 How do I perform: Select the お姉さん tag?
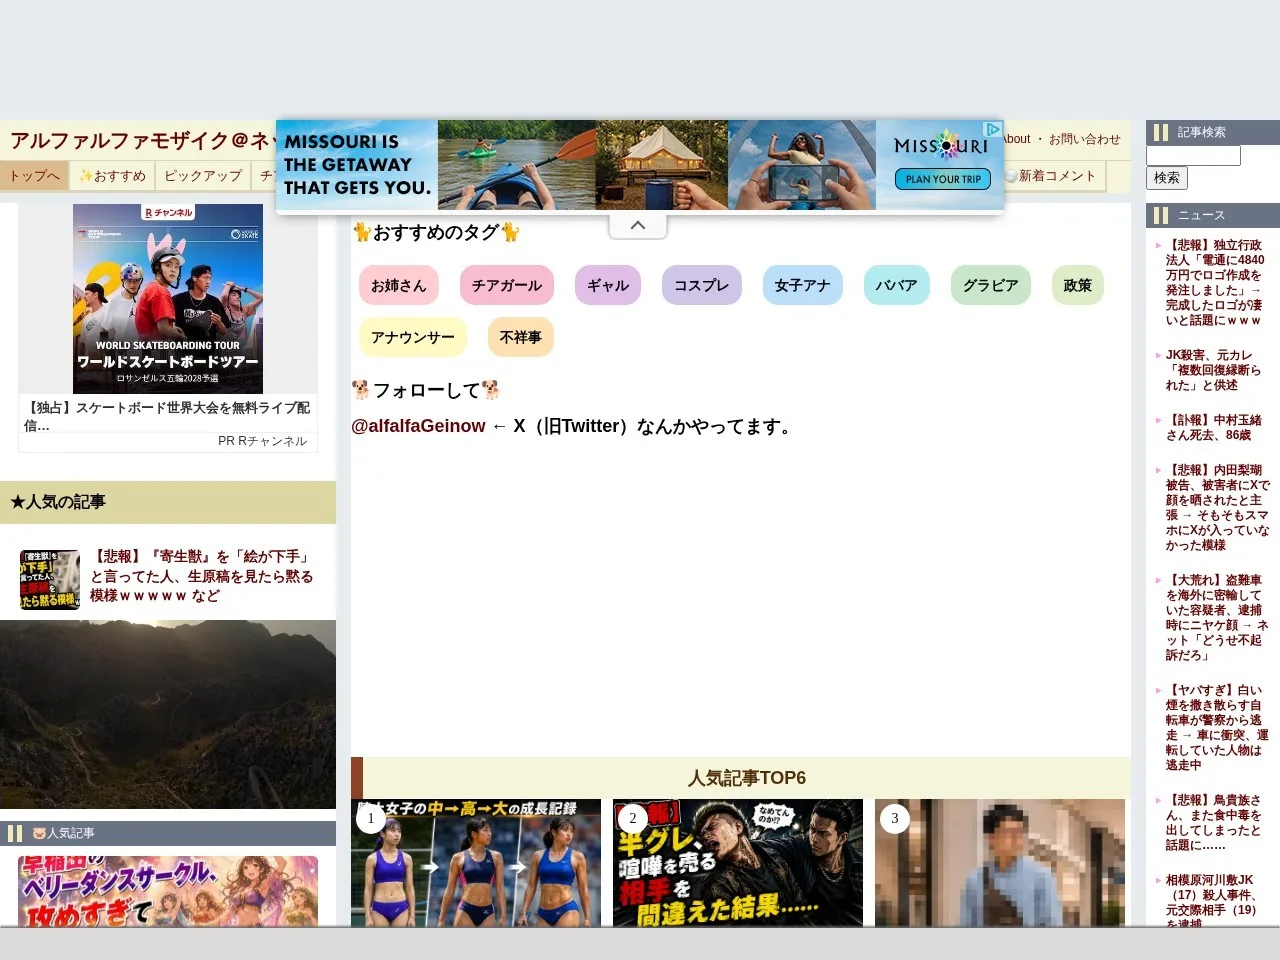399,285
